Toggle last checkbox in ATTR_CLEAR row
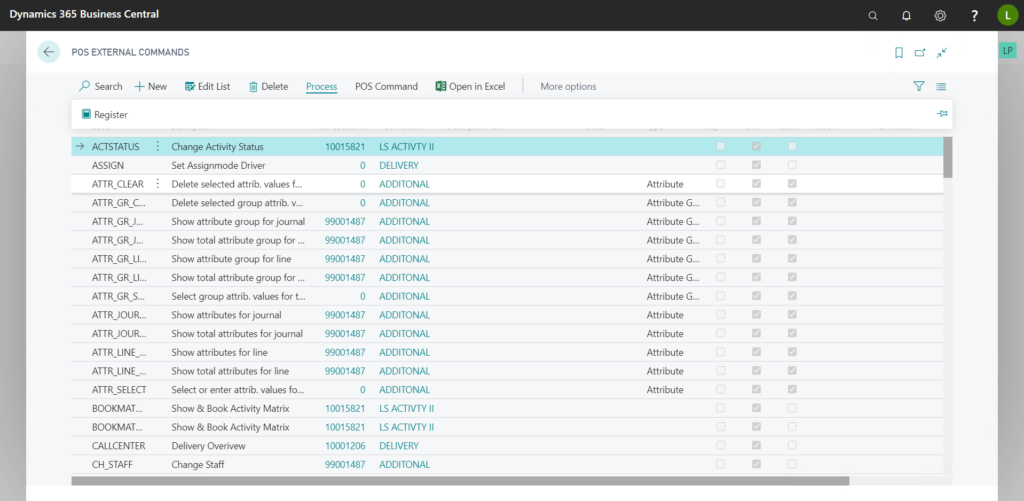 (792, 184)
